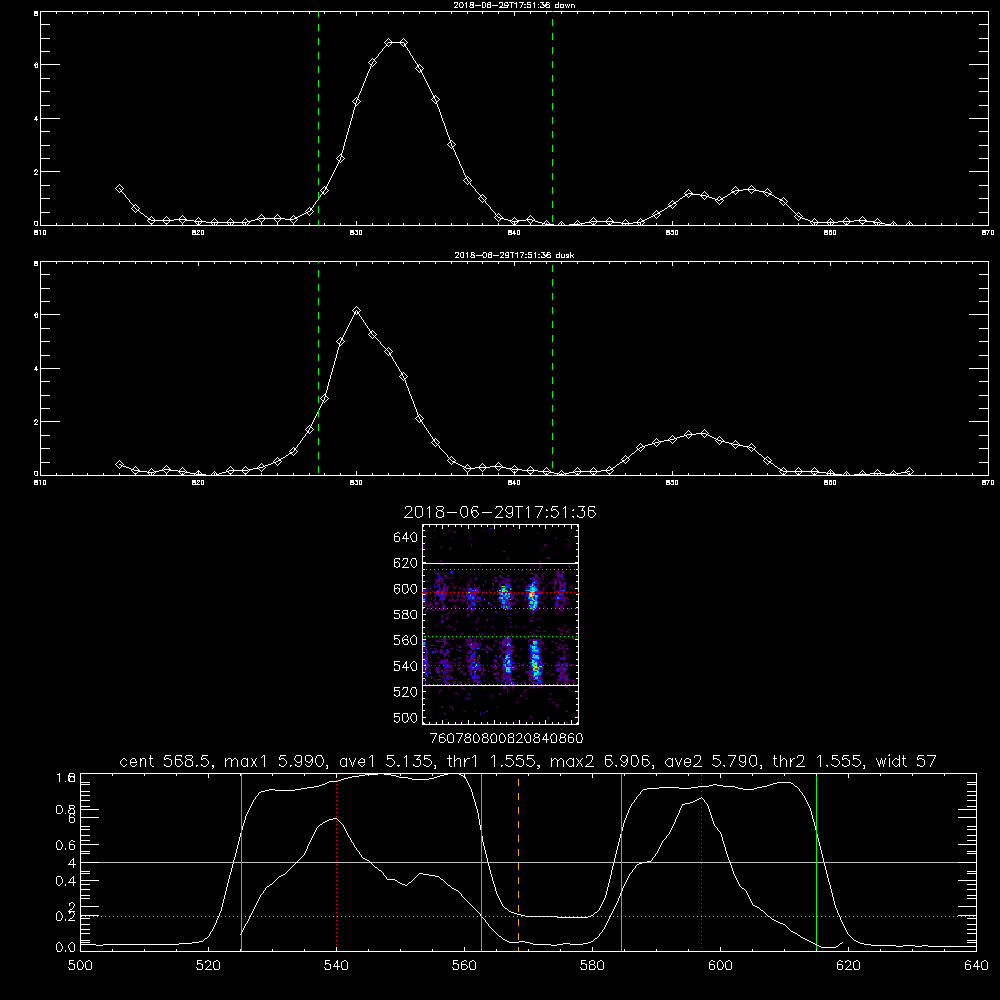The width and height of the screenshot is (1000, 1000).
Task: Click the 600 label on bottom plot x-axis
Action: (720, 966)
